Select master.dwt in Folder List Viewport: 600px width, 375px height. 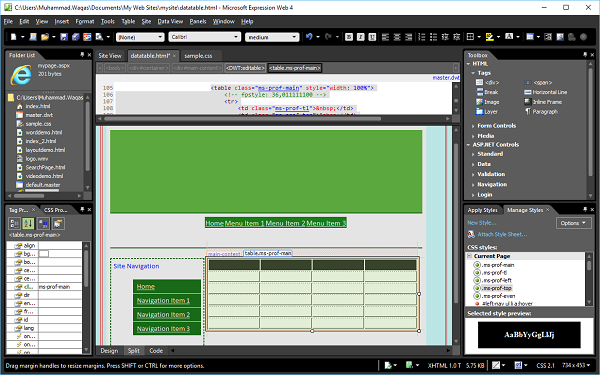pos(39,115)
